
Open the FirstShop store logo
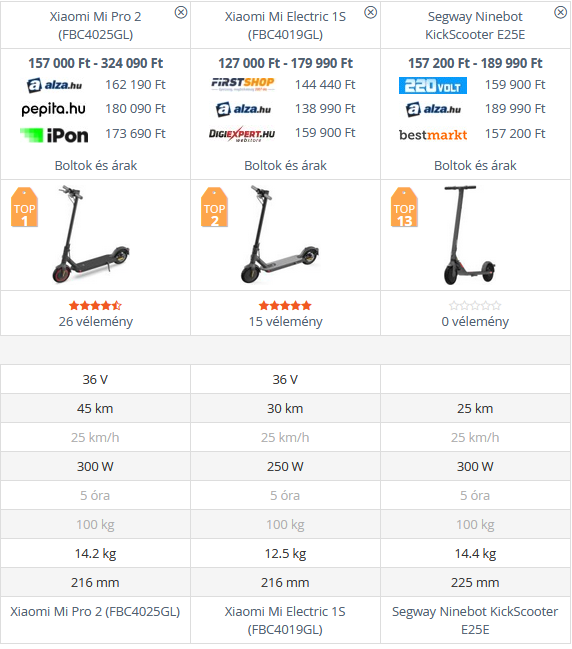point(243,84)
